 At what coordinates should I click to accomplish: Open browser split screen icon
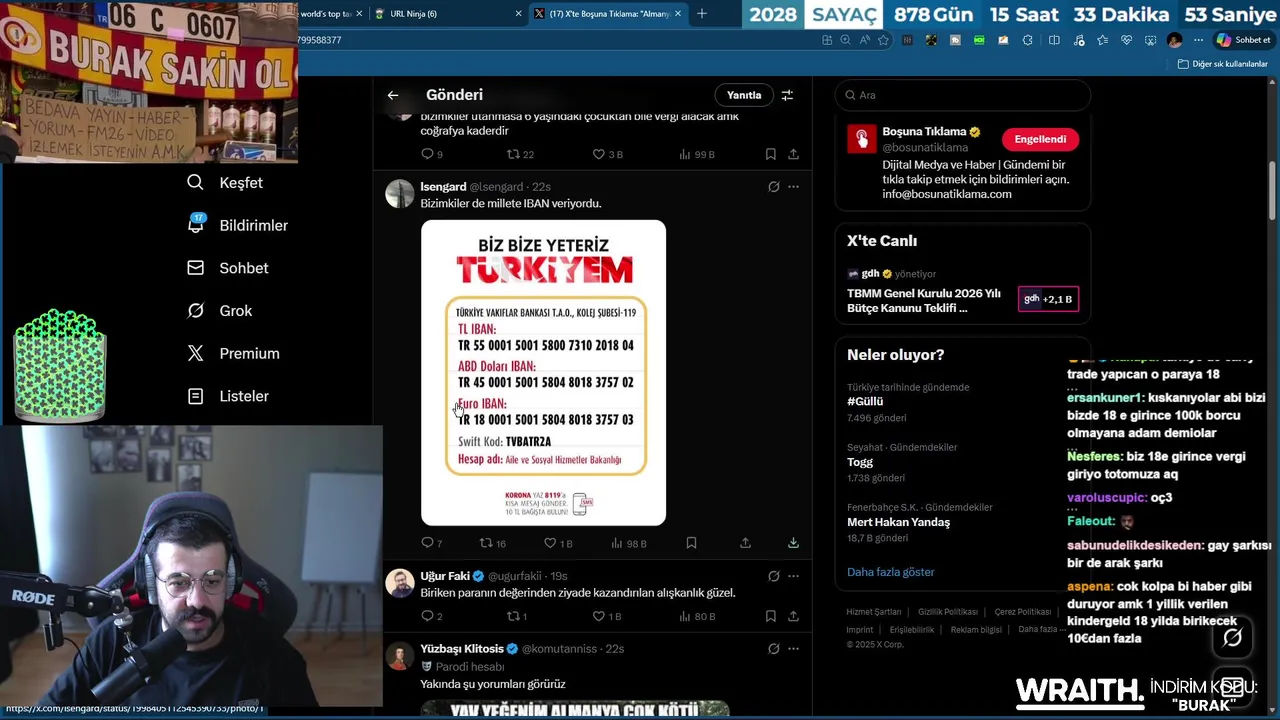point(1054,40)
